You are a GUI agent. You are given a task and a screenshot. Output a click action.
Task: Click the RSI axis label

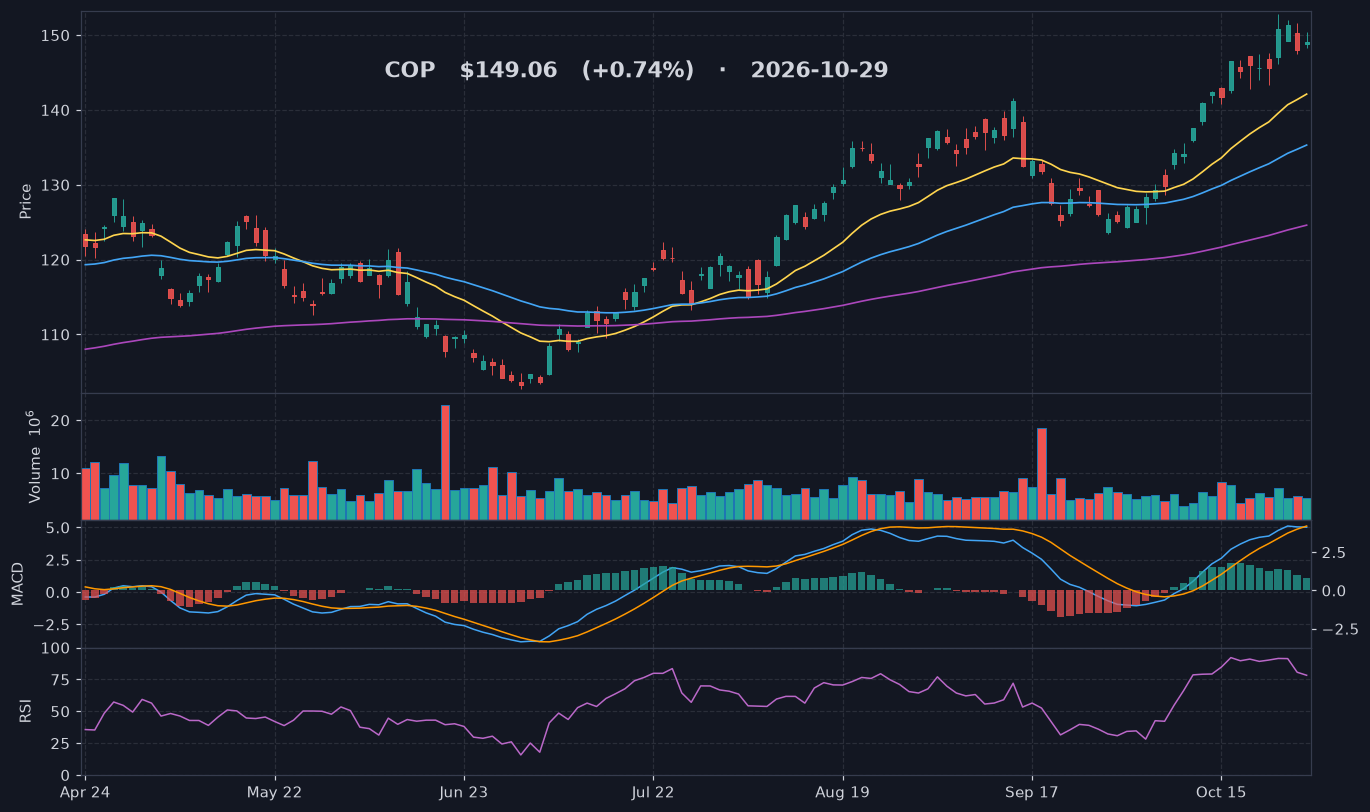(x=26, y=712)
